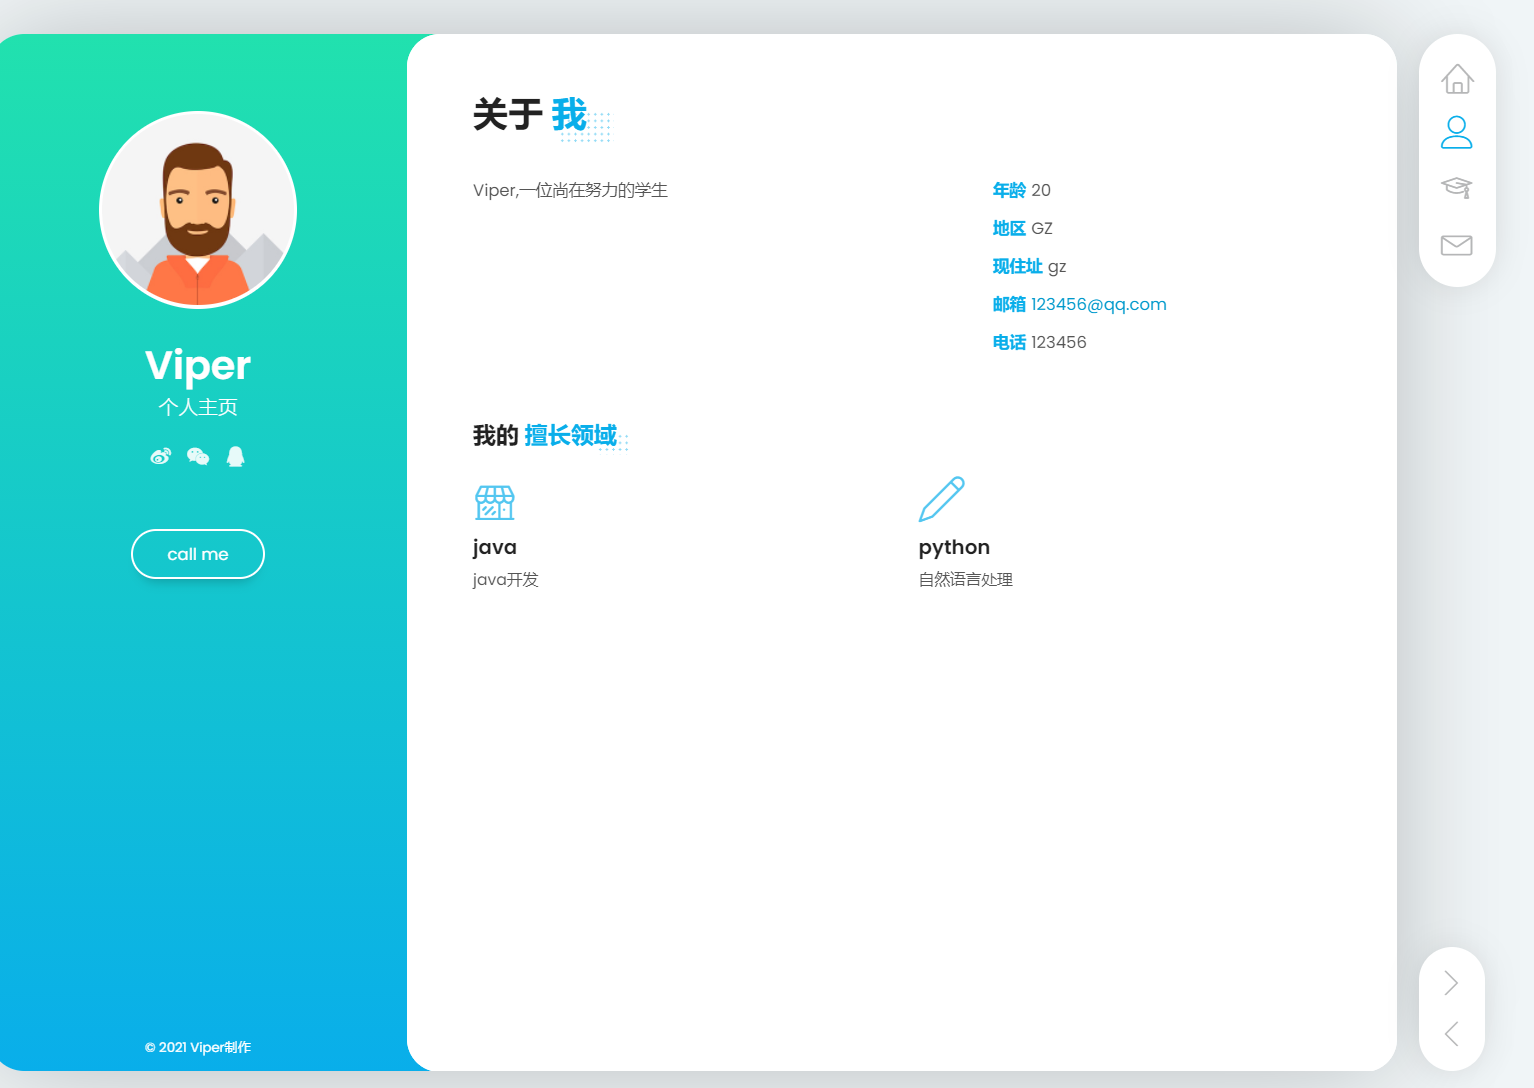Click the Viper name heading

[x=198, y=365]
